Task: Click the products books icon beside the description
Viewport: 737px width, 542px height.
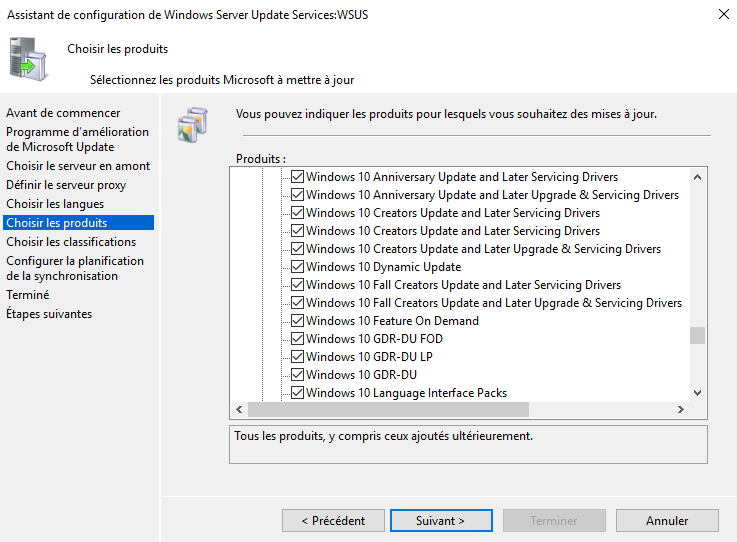Action: tap(193, 125)
